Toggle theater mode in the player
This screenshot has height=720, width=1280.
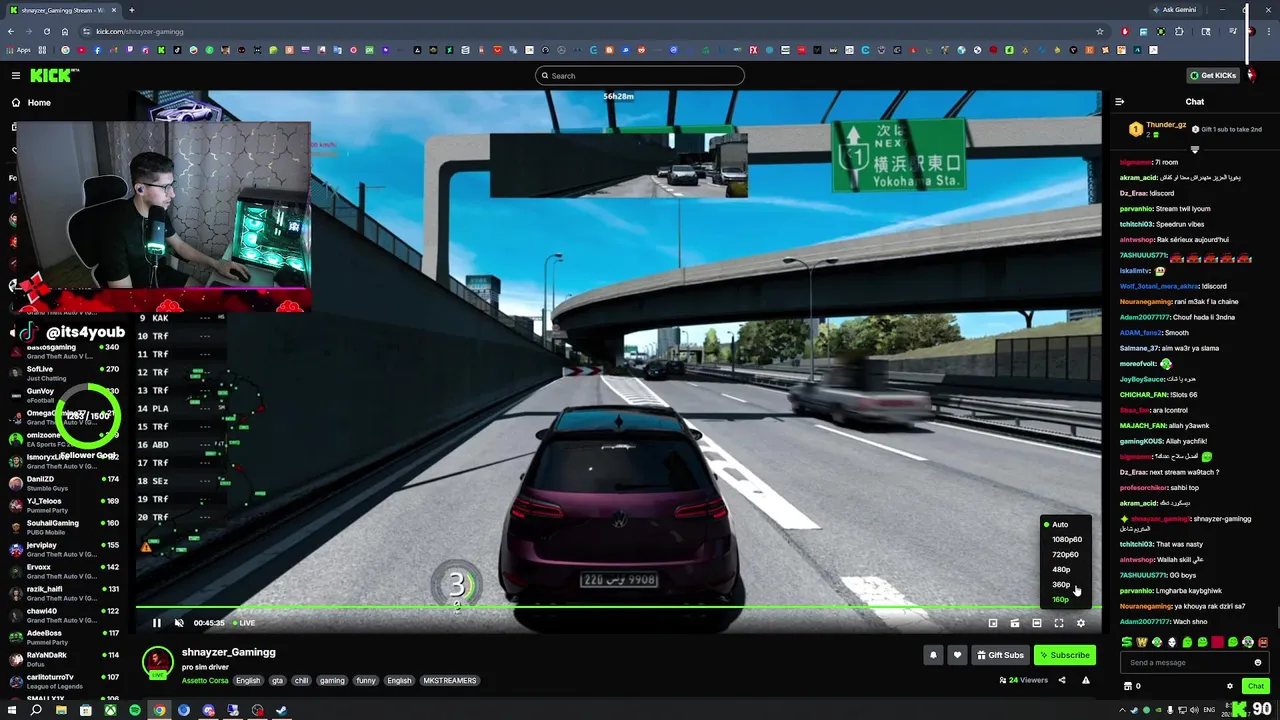tap(1037, 623)
